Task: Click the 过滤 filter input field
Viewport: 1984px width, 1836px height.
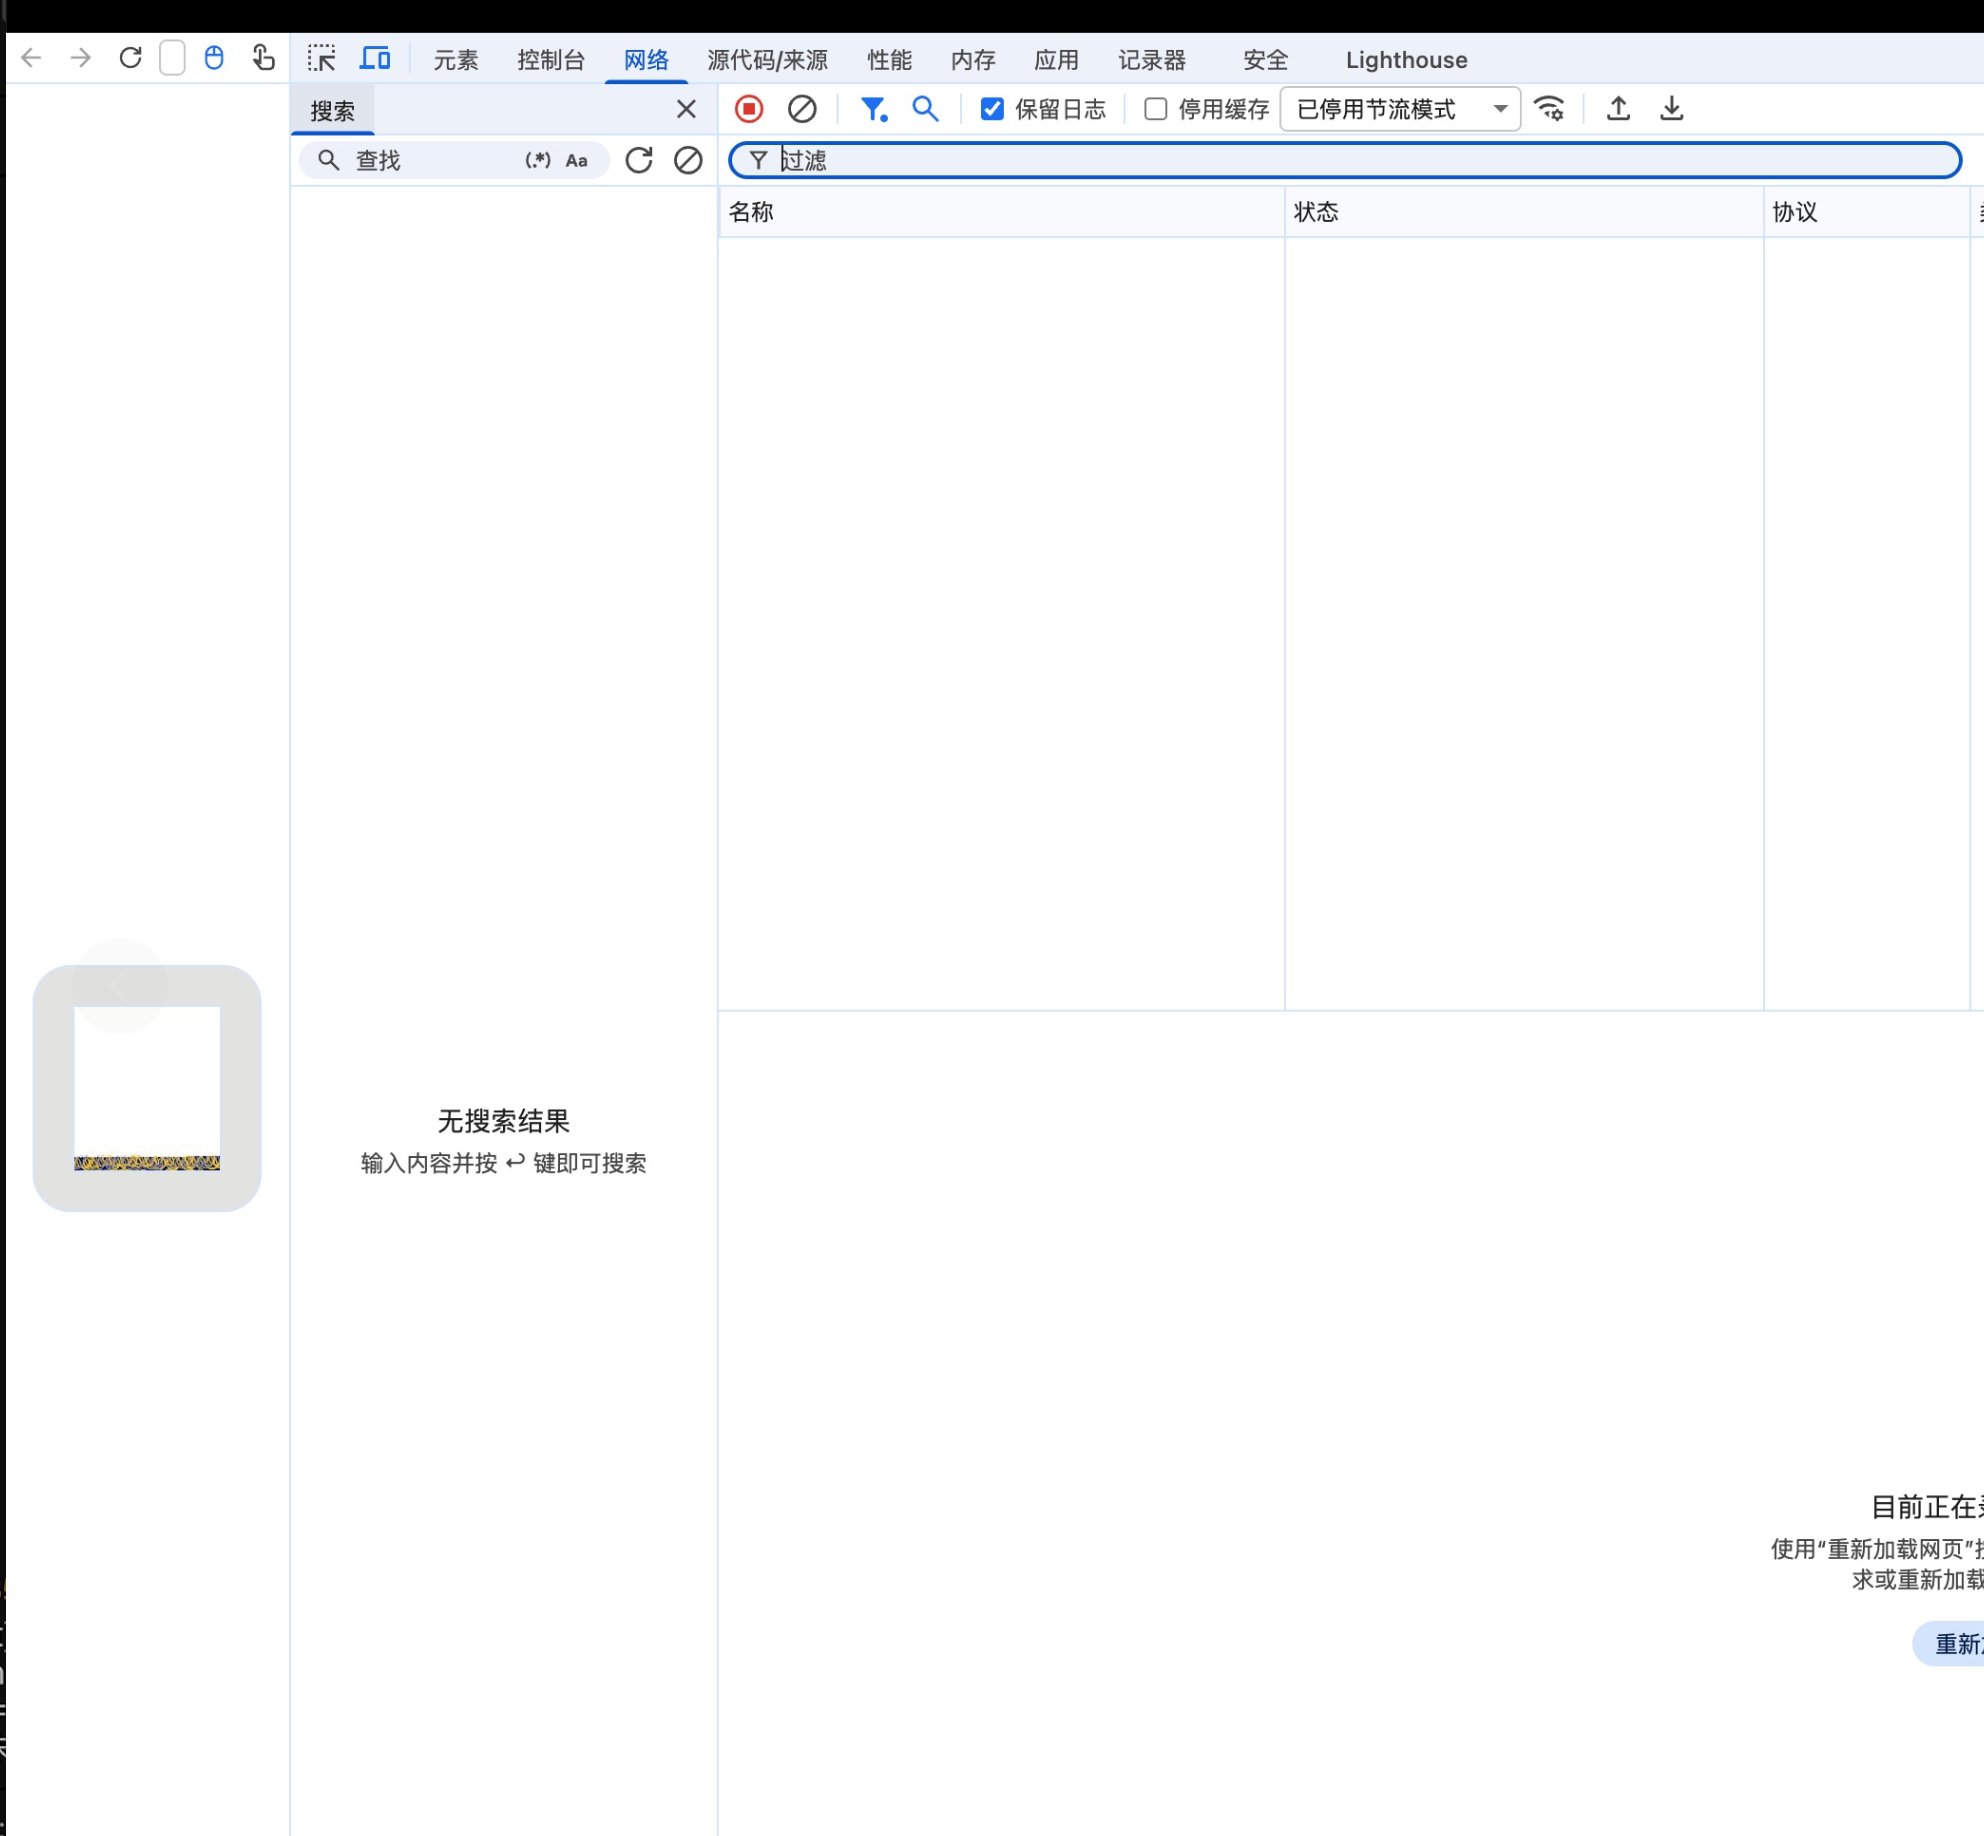Action: pos(1345,160)
